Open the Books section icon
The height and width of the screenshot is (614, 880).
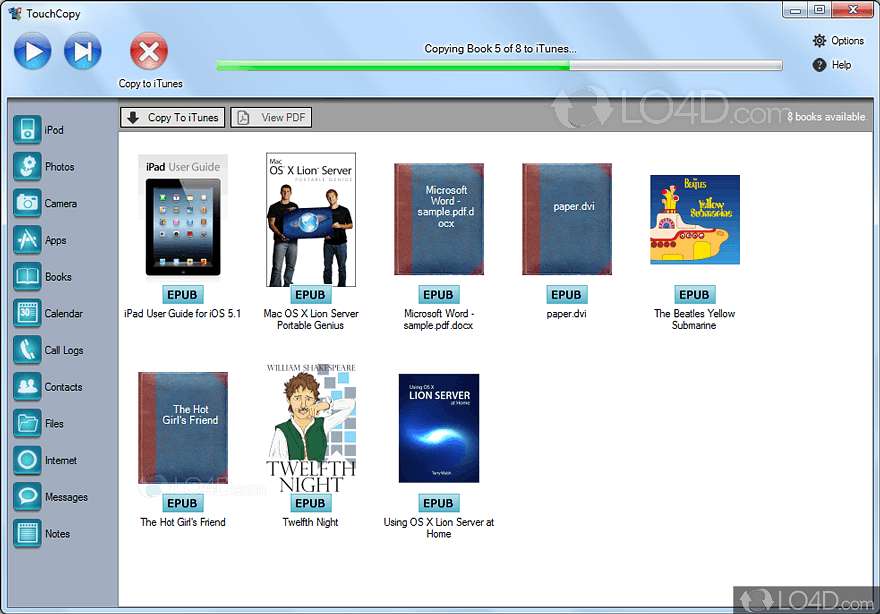[x=27, y=277]
